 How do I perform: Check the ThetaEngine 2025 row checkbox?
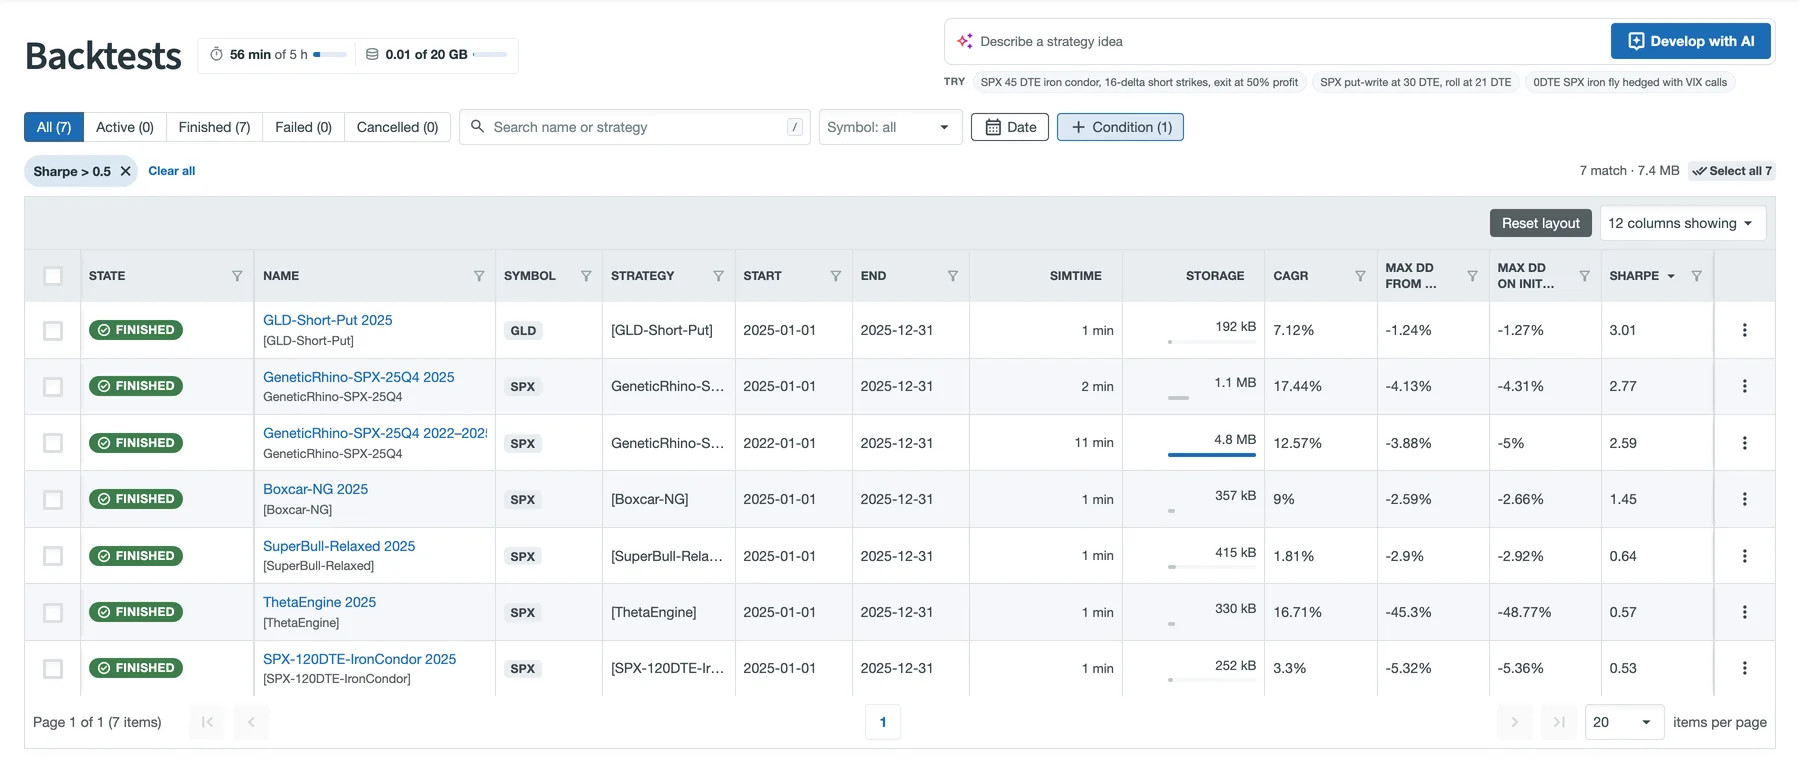[x=53, y=612]
